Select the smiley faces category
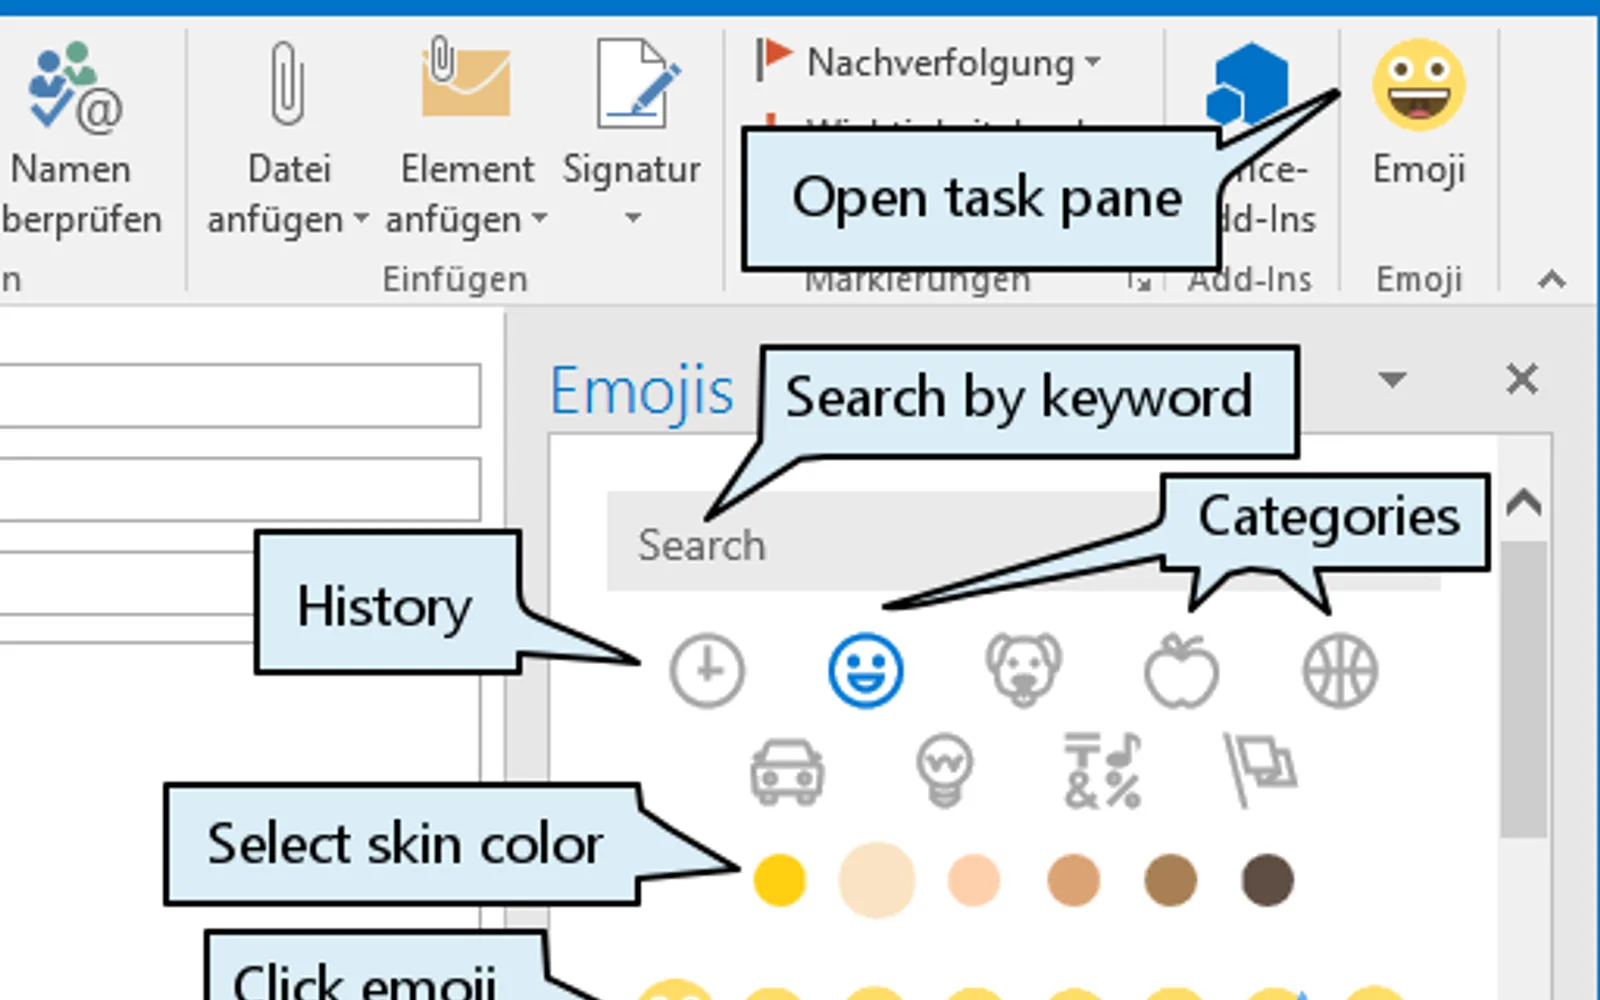 pyautogui.click(x=865, y=670)
